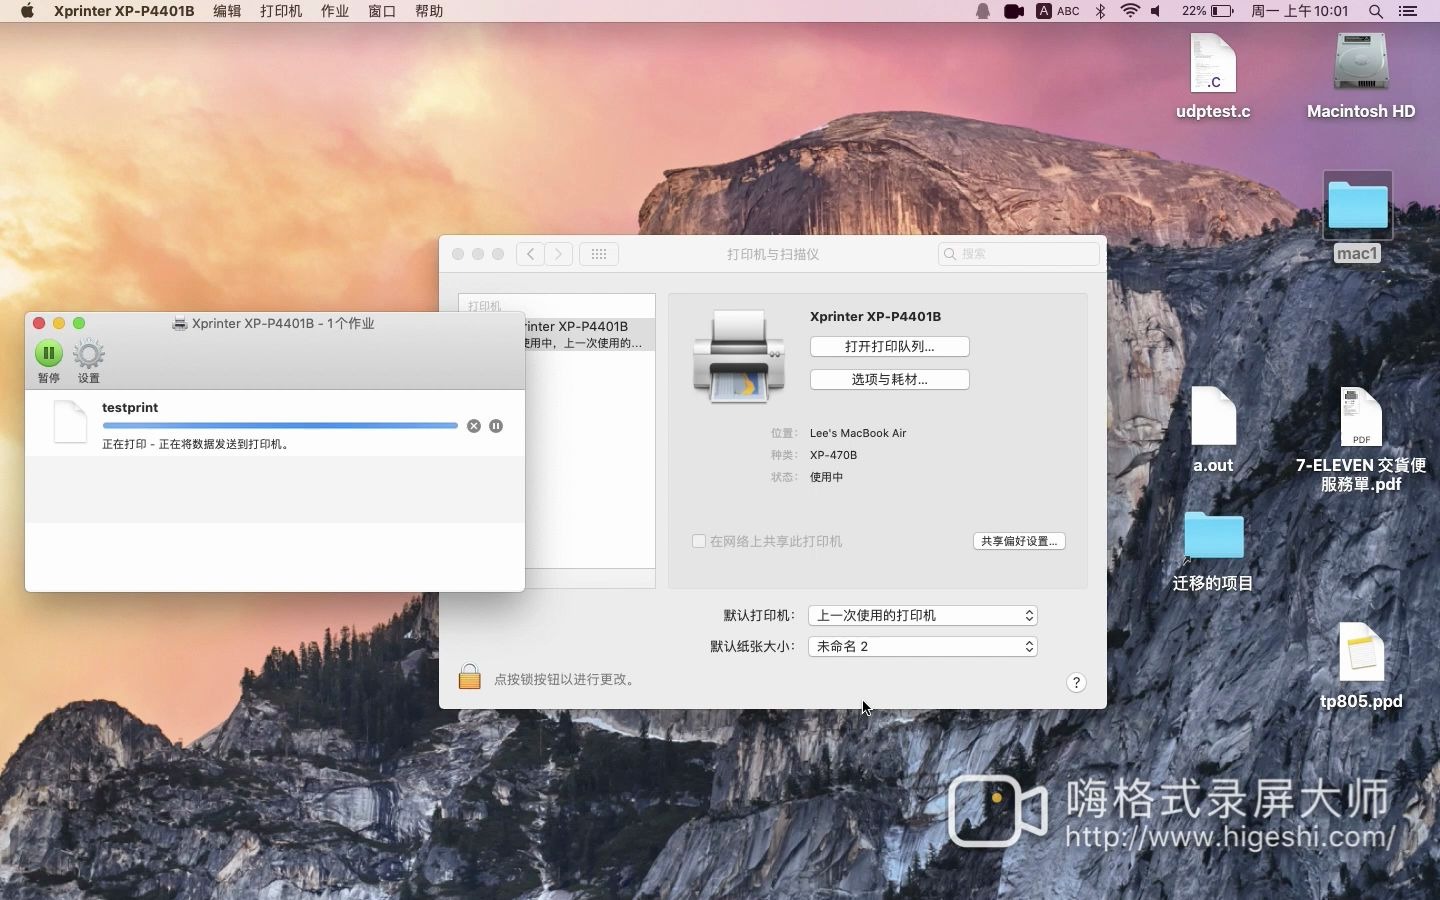Expand the default printer dropdown
The height and width of the screenshot is (900, 1440).
click(923, 615)
